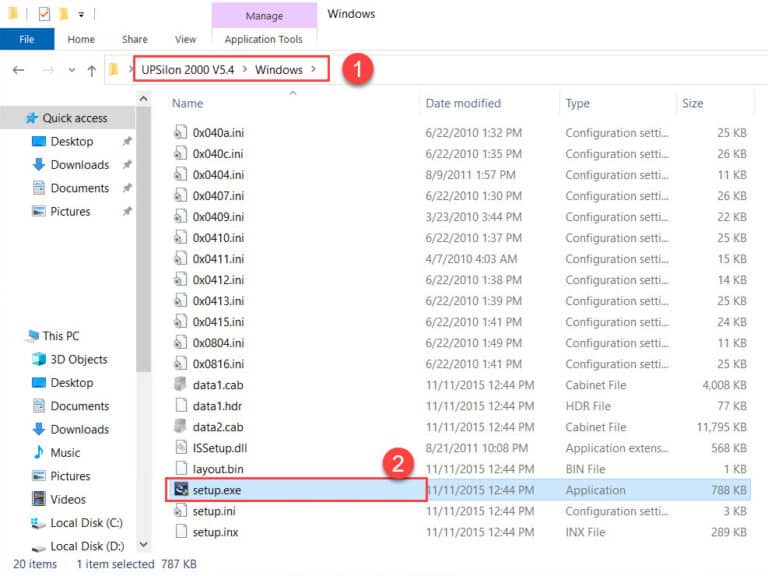The image size is (768, 576).
Task: Click the Pictures icon under This PC
Action: pyautogui.click(x=39, y=476)
